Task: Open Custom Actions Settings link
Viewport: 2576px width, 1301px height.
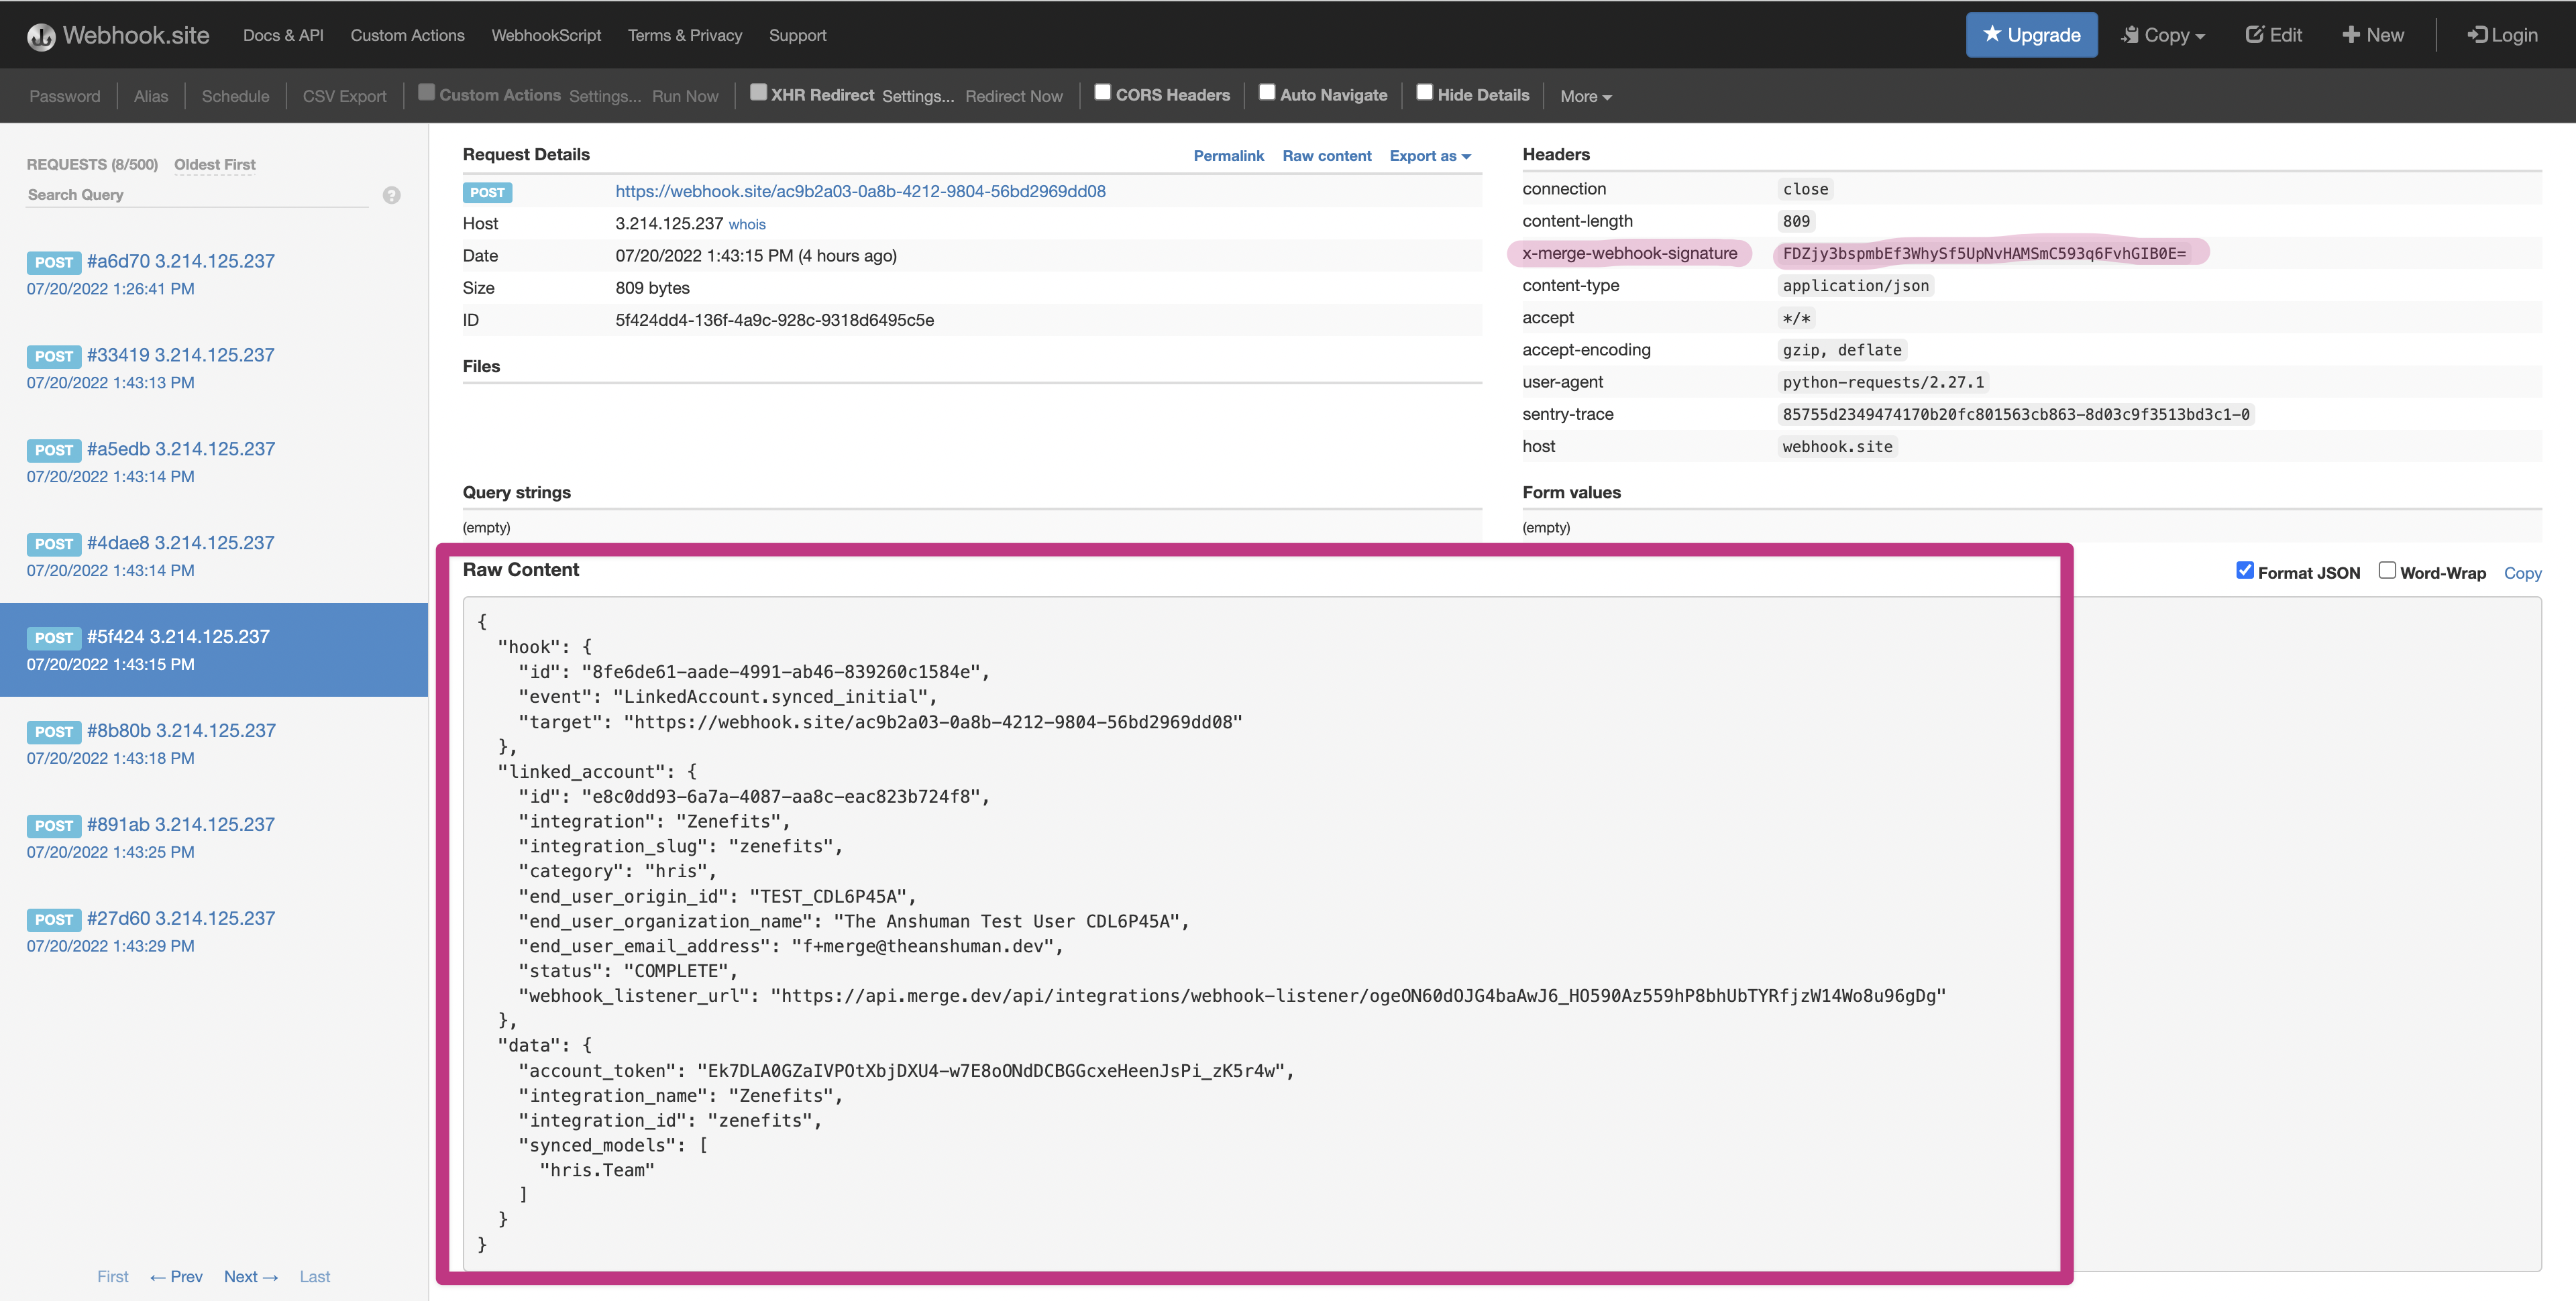Action: click(605, 96)
